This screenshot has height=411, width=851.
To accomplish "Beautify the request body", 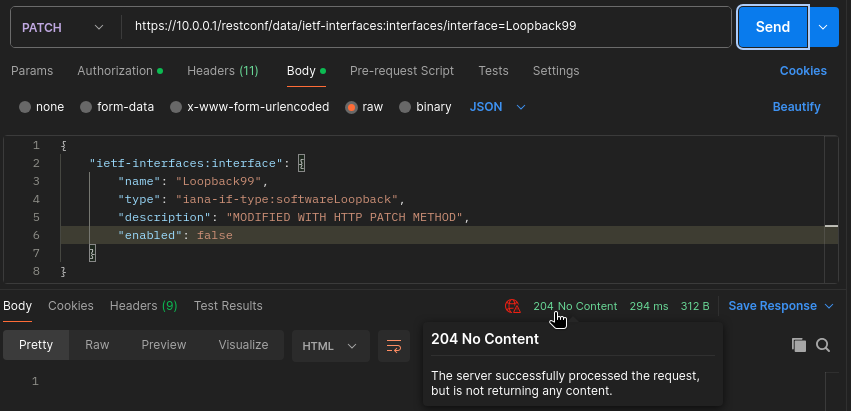I will pyautogui.click(x=796, y=107).
